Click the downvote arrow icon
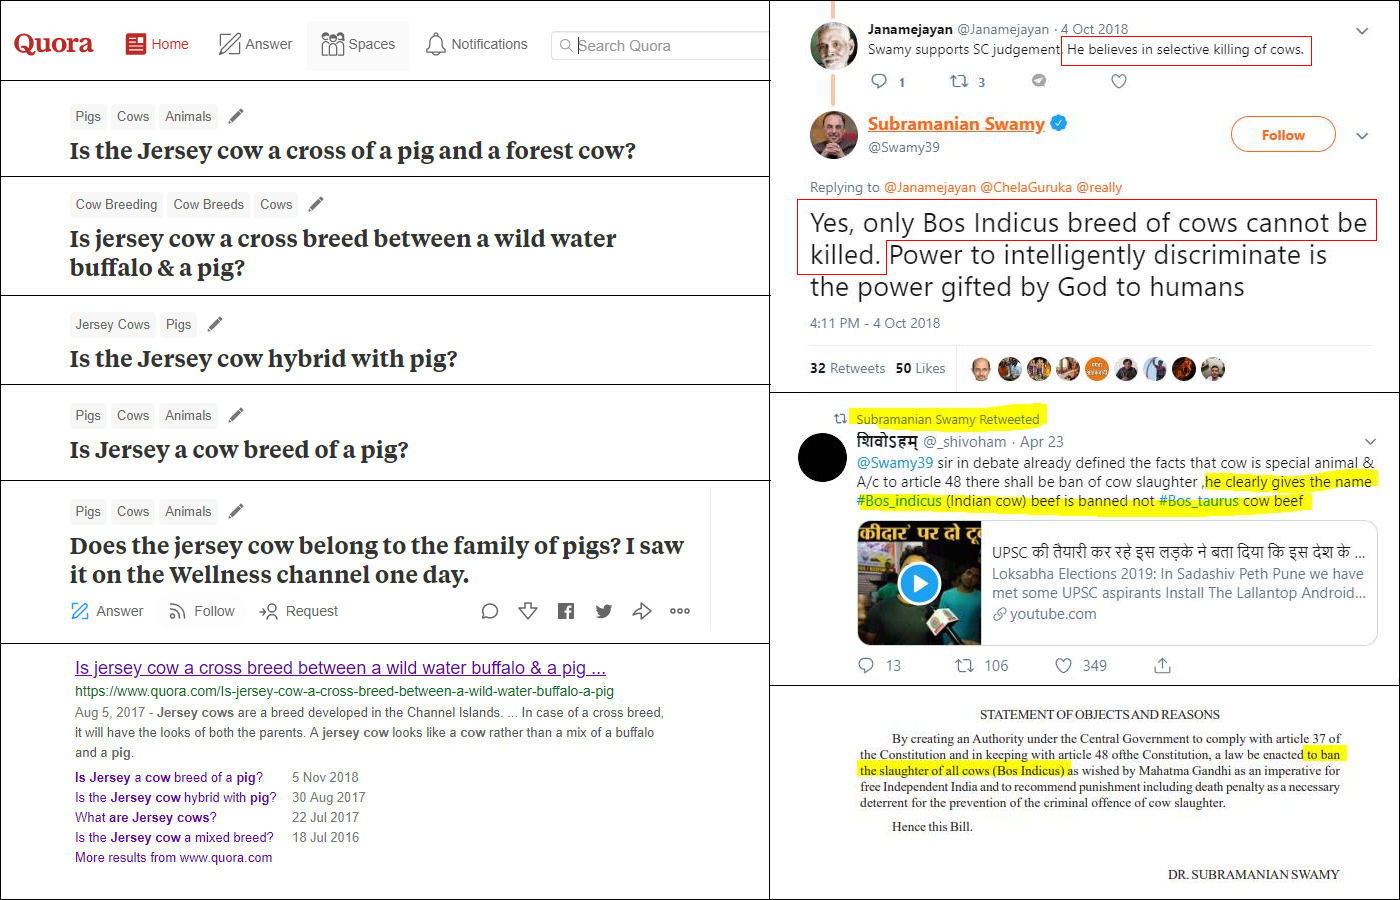The width and height of the screenshot is (1400, 900). tap(528, 611)
